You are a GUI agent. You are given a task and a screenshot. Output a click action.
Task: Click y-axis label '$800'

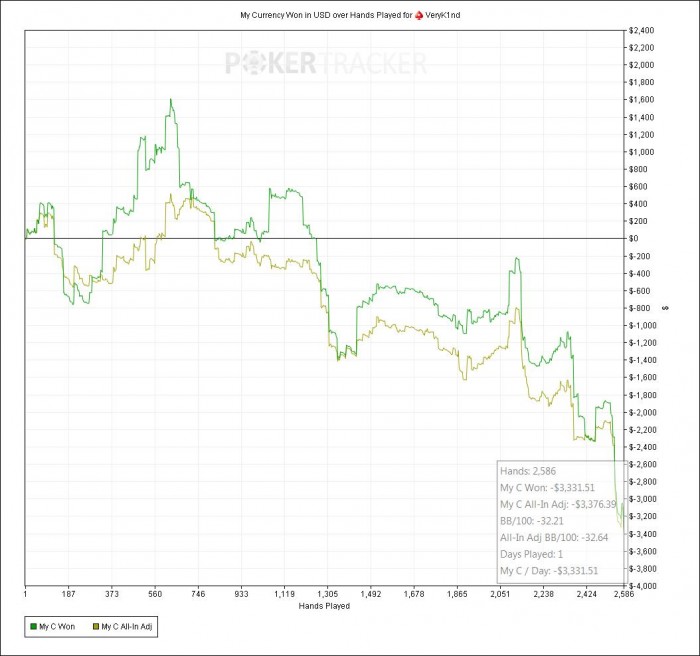[638, 169]
